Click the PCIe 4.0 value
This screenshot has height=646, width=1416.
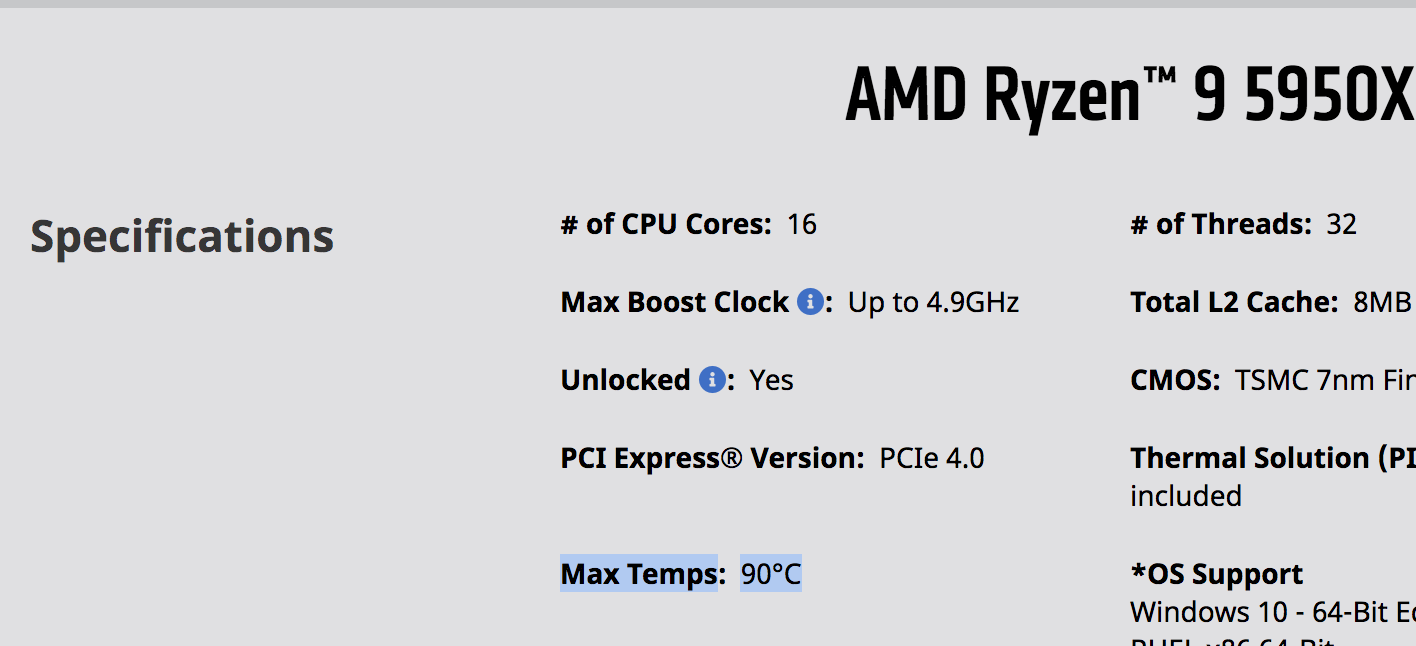(x=932, y=457)
